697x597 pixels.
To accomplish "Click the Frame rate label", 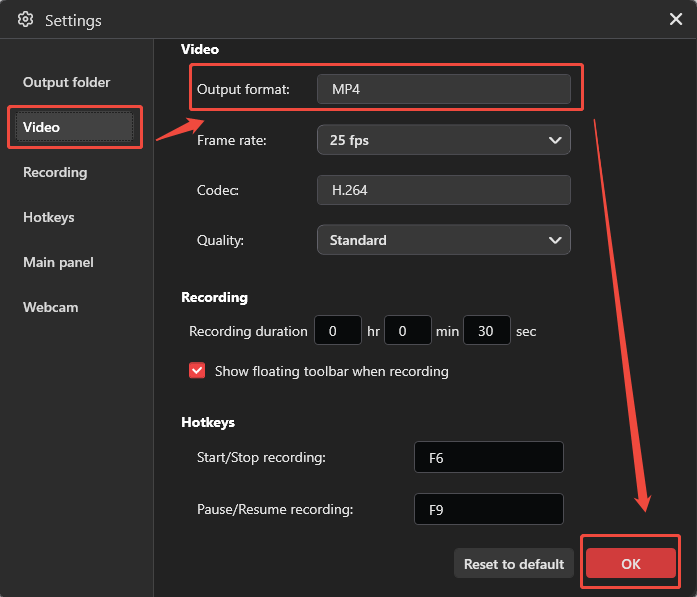I will coord(232,140).
